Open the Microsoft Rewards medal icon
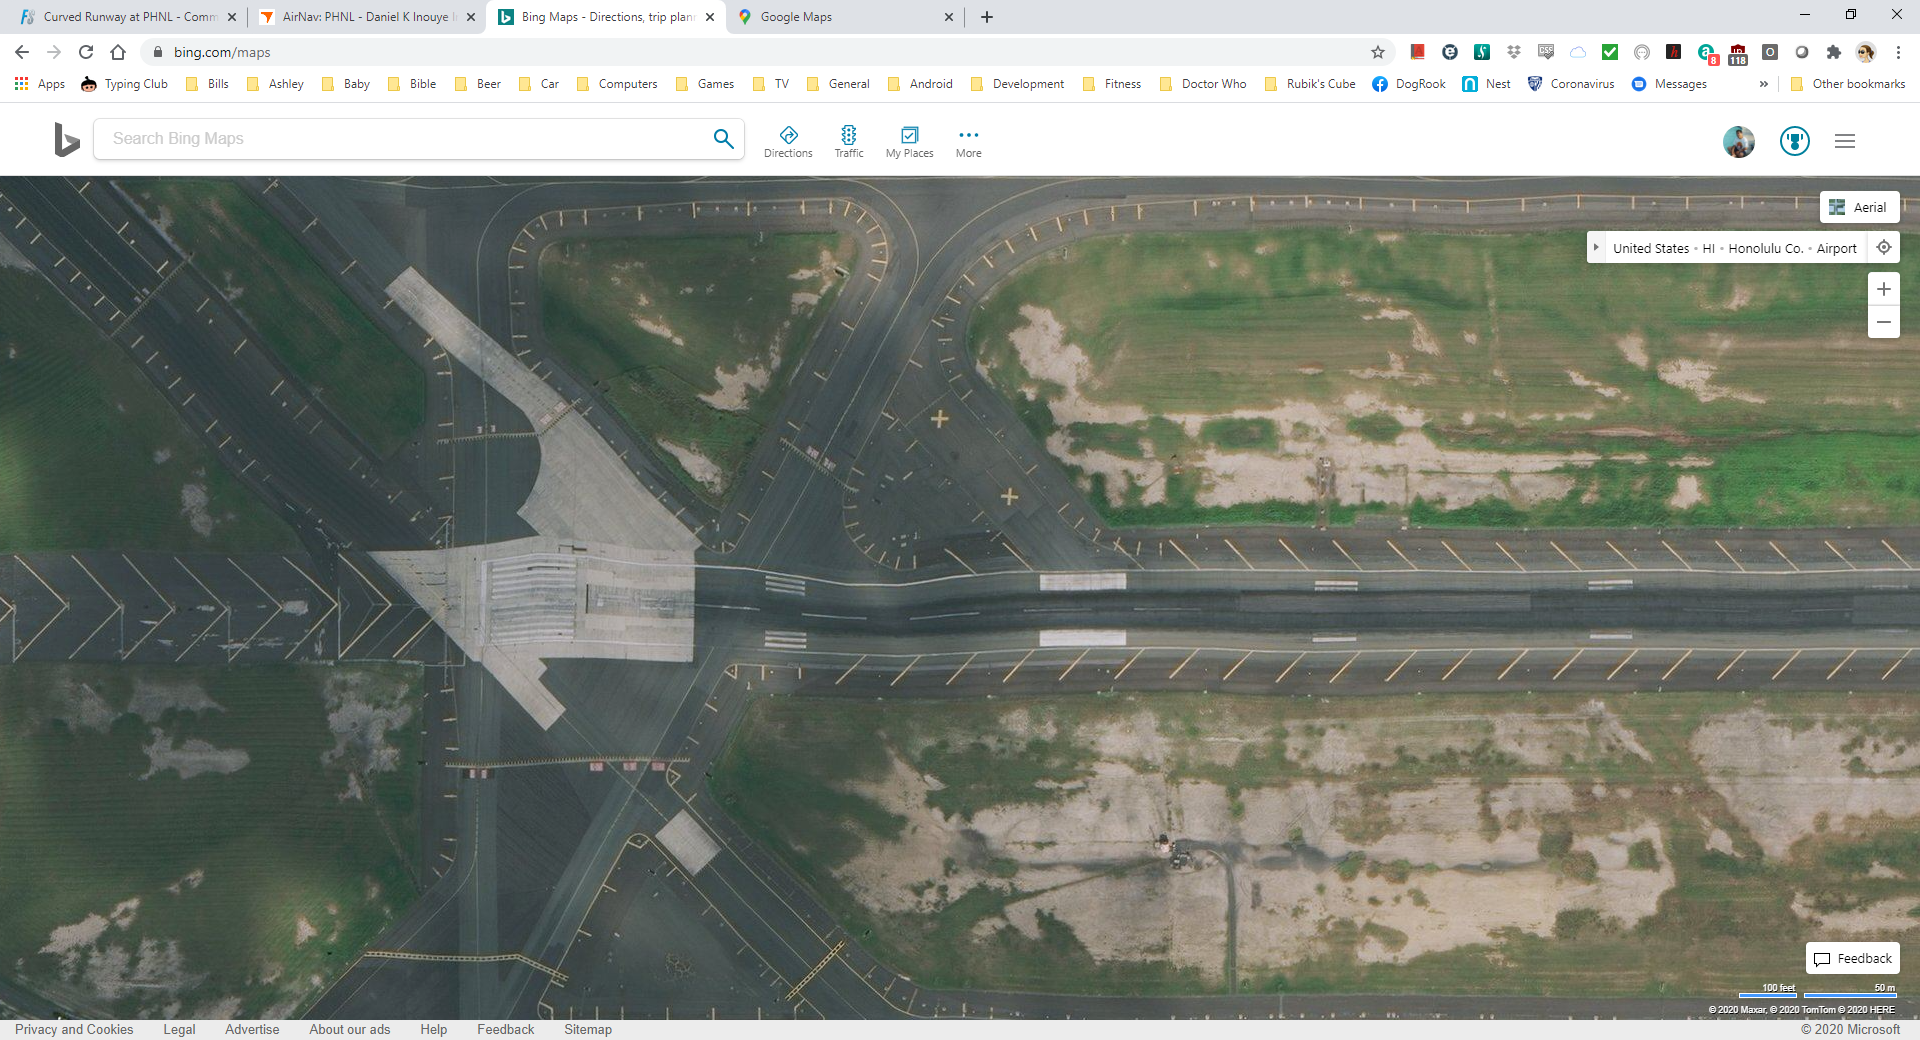1920x1040 pixels. 1795,141
